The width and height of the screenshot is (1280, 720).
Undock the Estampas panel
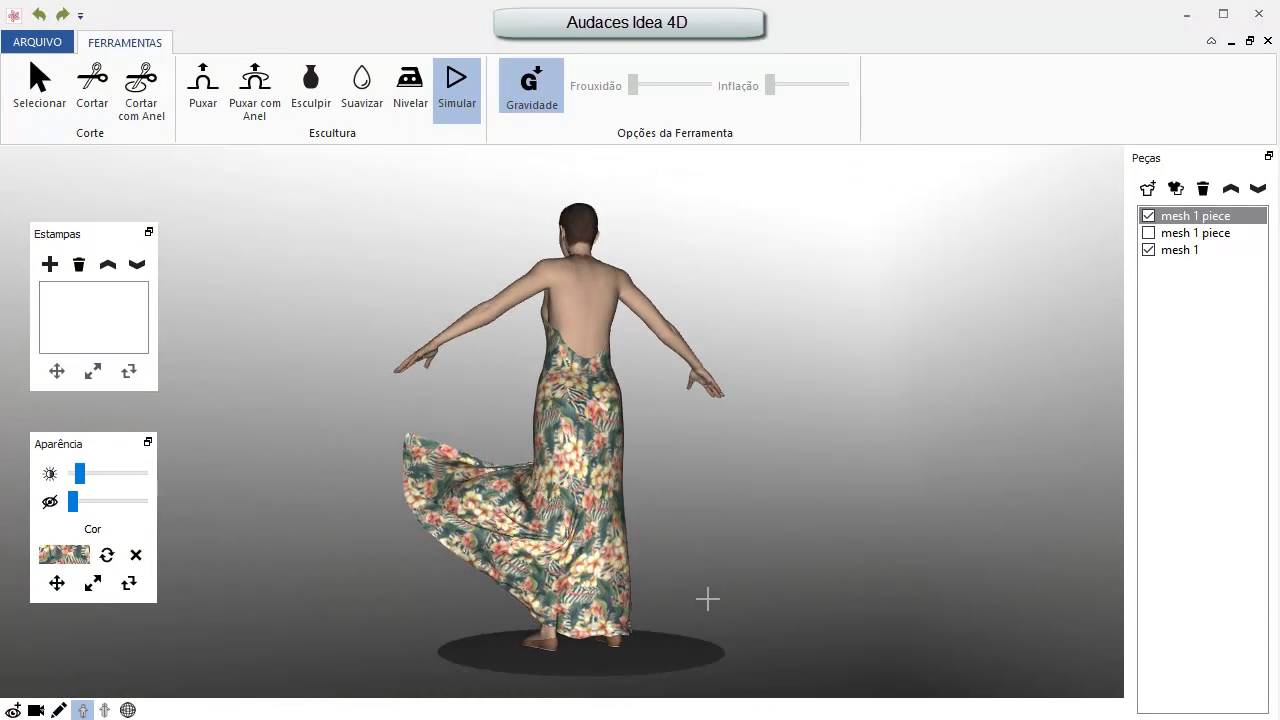pyautogui.click(x=149, y=232)
